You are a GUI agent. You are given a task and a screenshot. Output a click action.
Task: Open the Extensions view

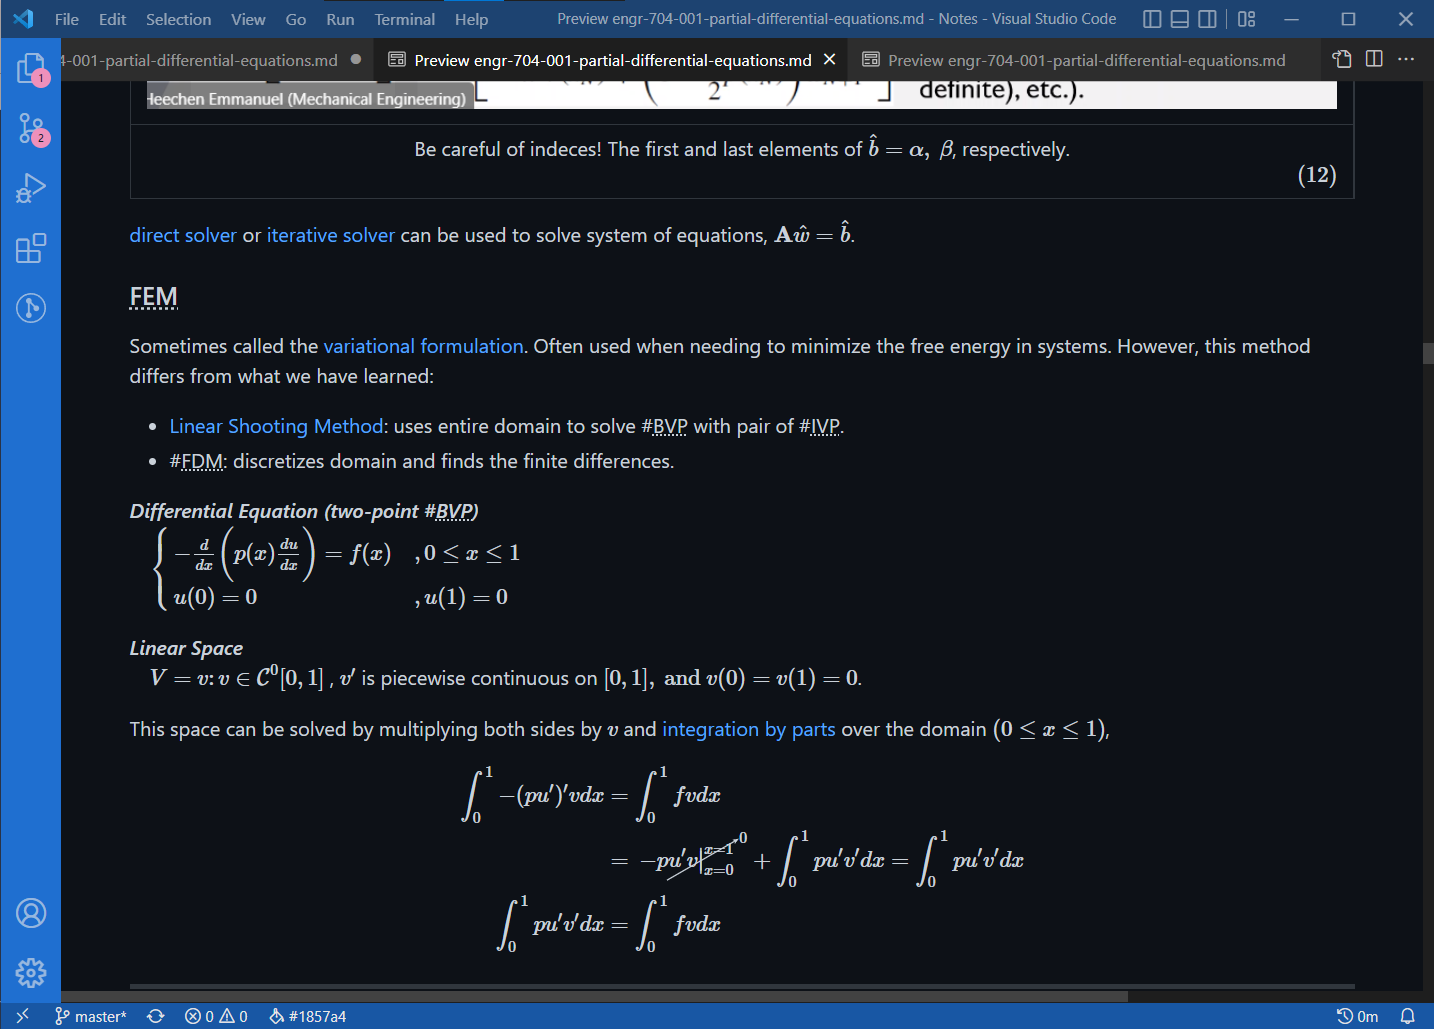pos(30,248)
